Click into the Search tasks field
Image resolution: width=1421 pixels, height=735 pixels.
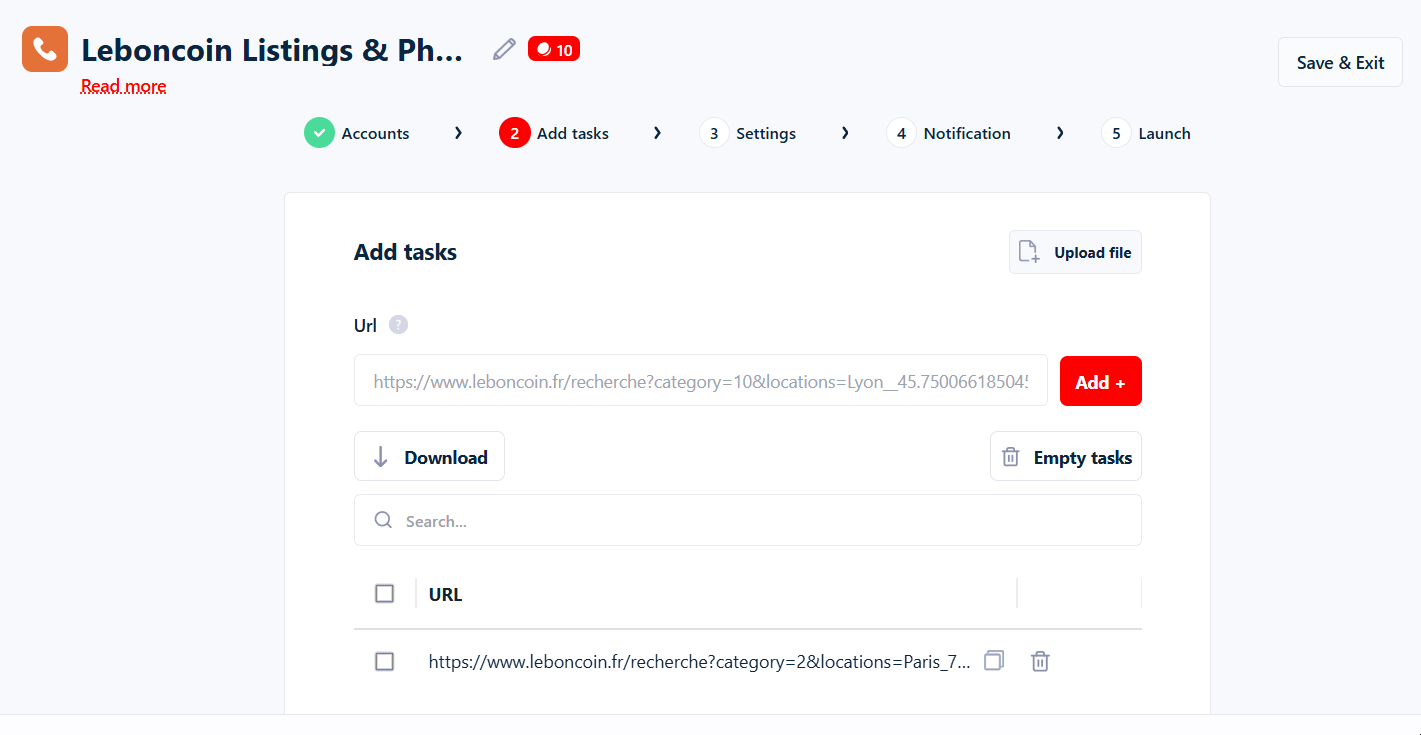[x=748, y=520]
